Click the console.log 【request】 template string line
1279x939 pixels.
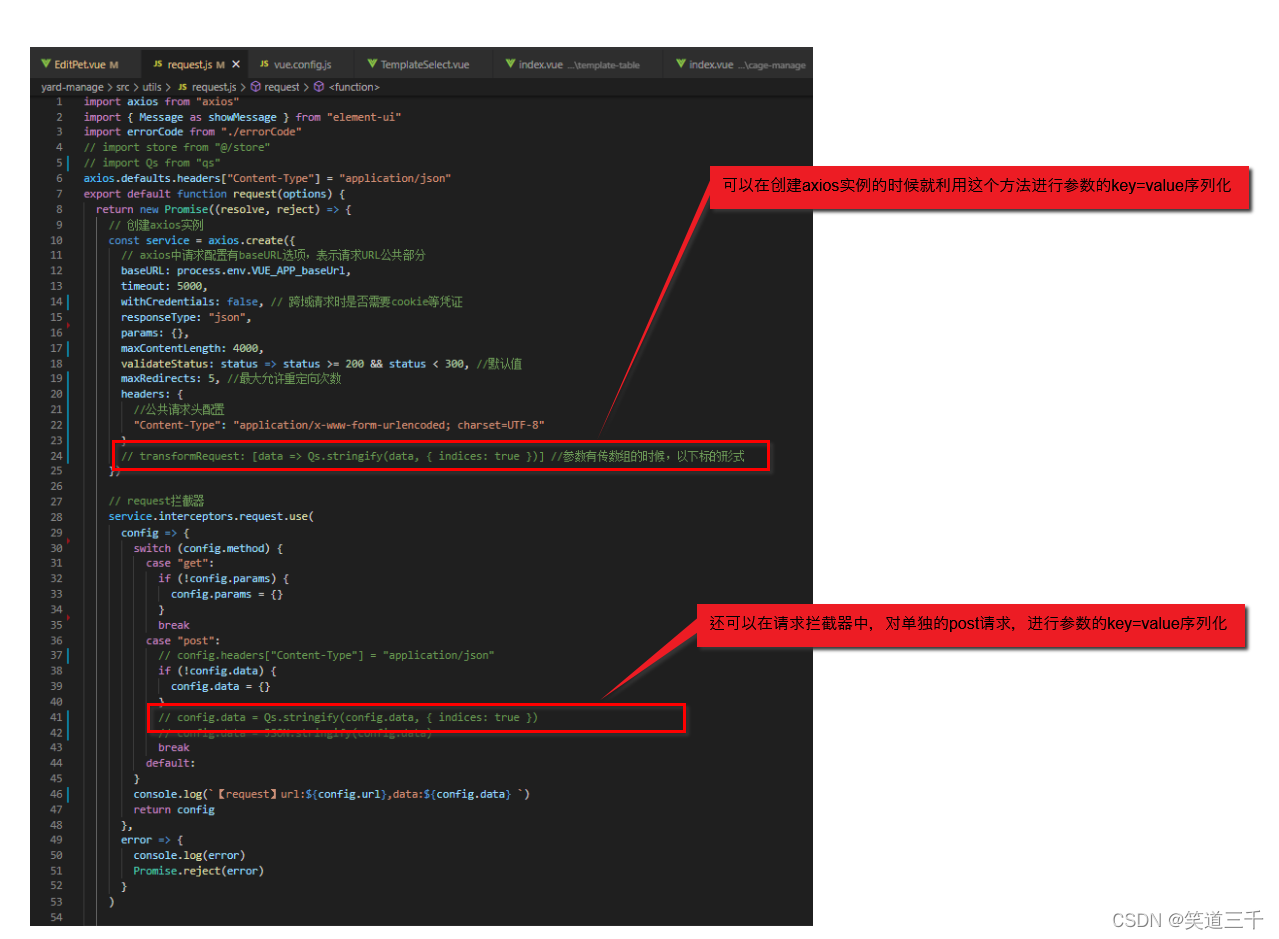[331, 794]
